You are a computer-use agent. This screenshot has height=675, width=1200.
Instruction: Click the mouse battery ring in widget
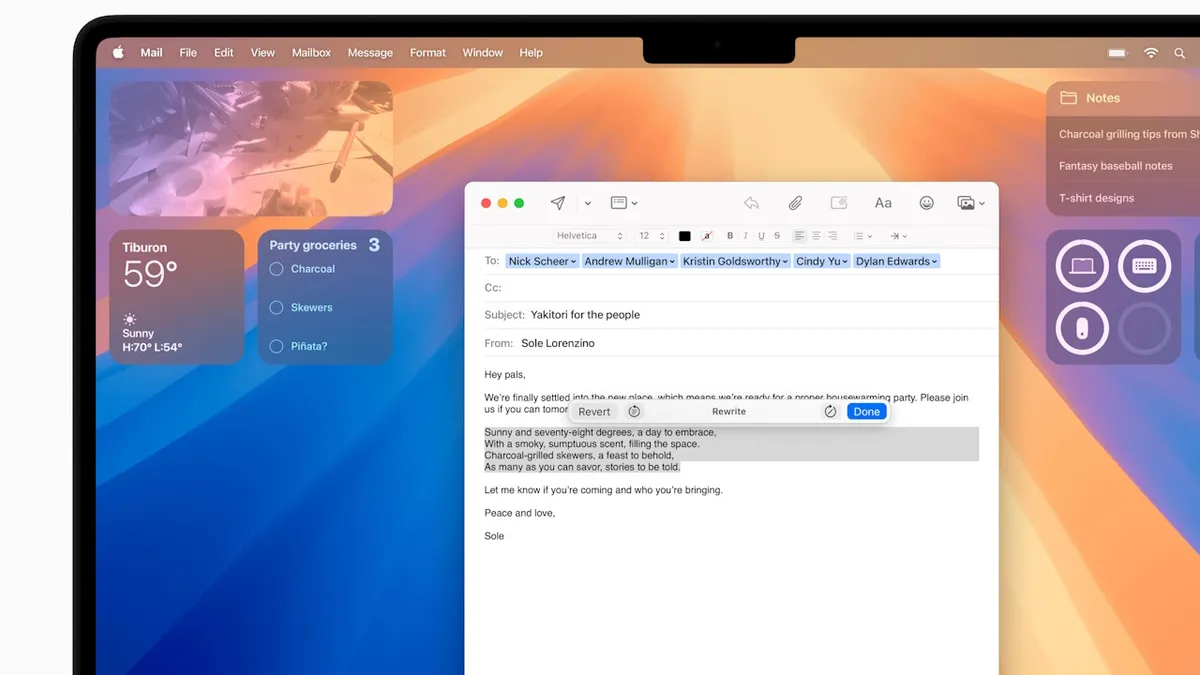coord(1082,328)
